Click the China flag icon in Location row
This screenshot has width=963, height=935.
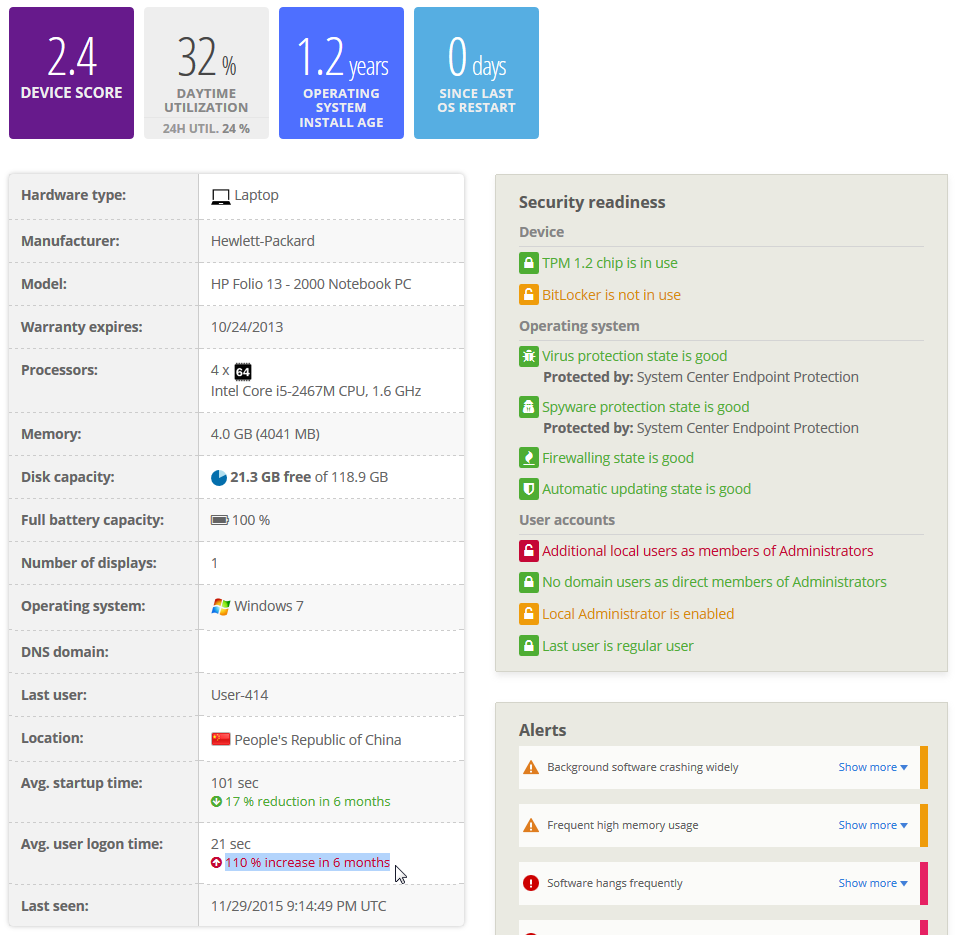coord(220,737)
